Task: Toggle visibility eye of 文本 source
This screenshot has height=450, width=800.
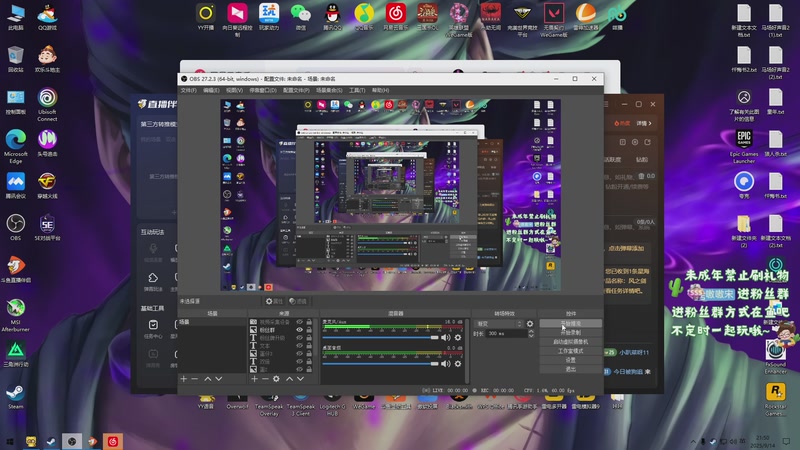Action: click(299, 345)
